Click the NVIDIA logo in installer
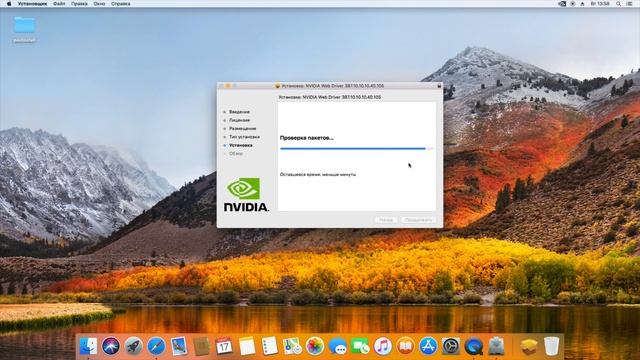This screenshot has height=360, width=640. pyautogui.click(x=246, y=194)
